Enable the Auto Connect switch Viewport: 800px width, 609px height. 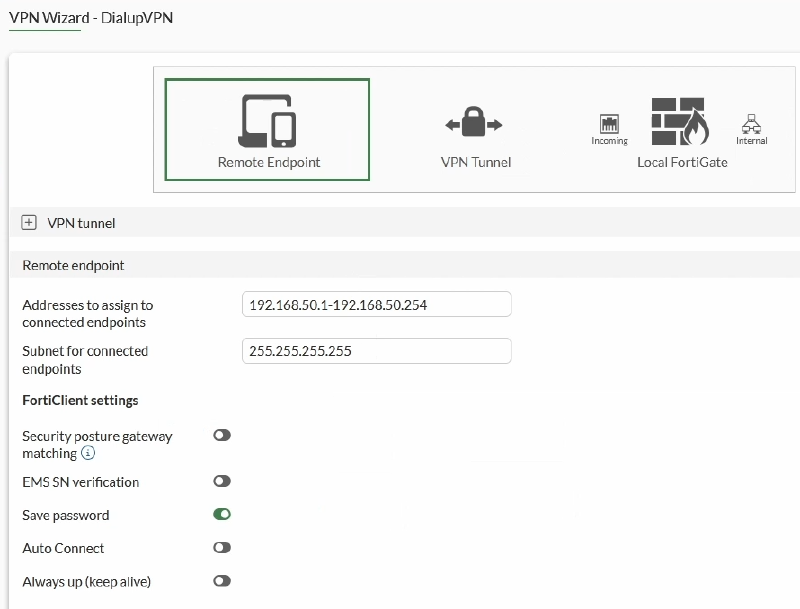[x=222, y=547]
